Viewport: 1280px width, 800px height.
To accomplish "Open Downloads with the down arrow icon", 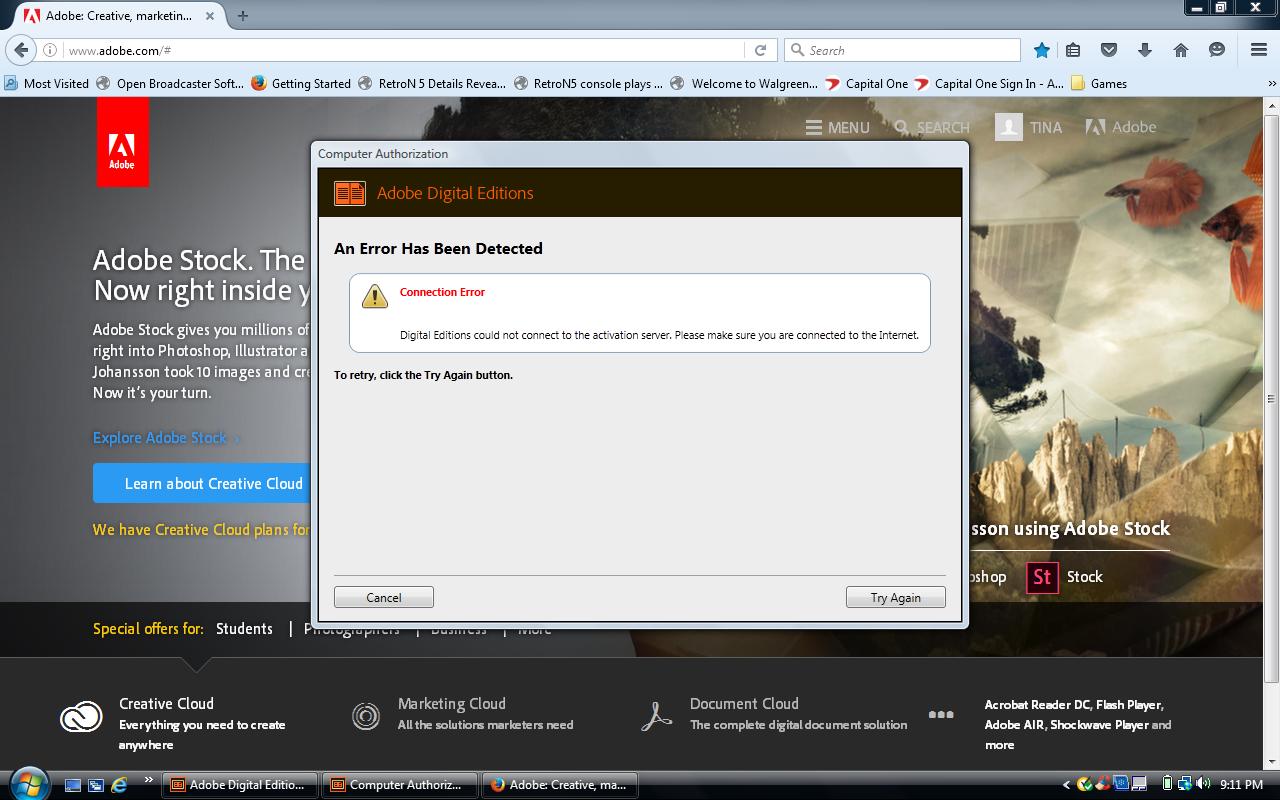I will point(1145,50).
